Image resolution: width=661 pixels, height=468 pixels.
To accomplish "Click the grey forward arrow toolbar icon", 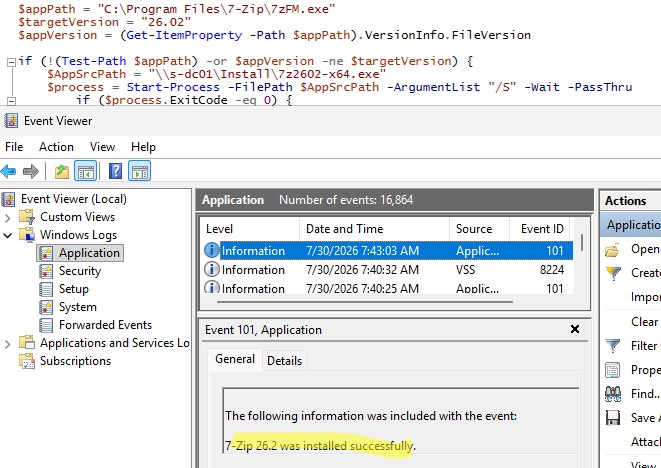I will coord(31,172).
